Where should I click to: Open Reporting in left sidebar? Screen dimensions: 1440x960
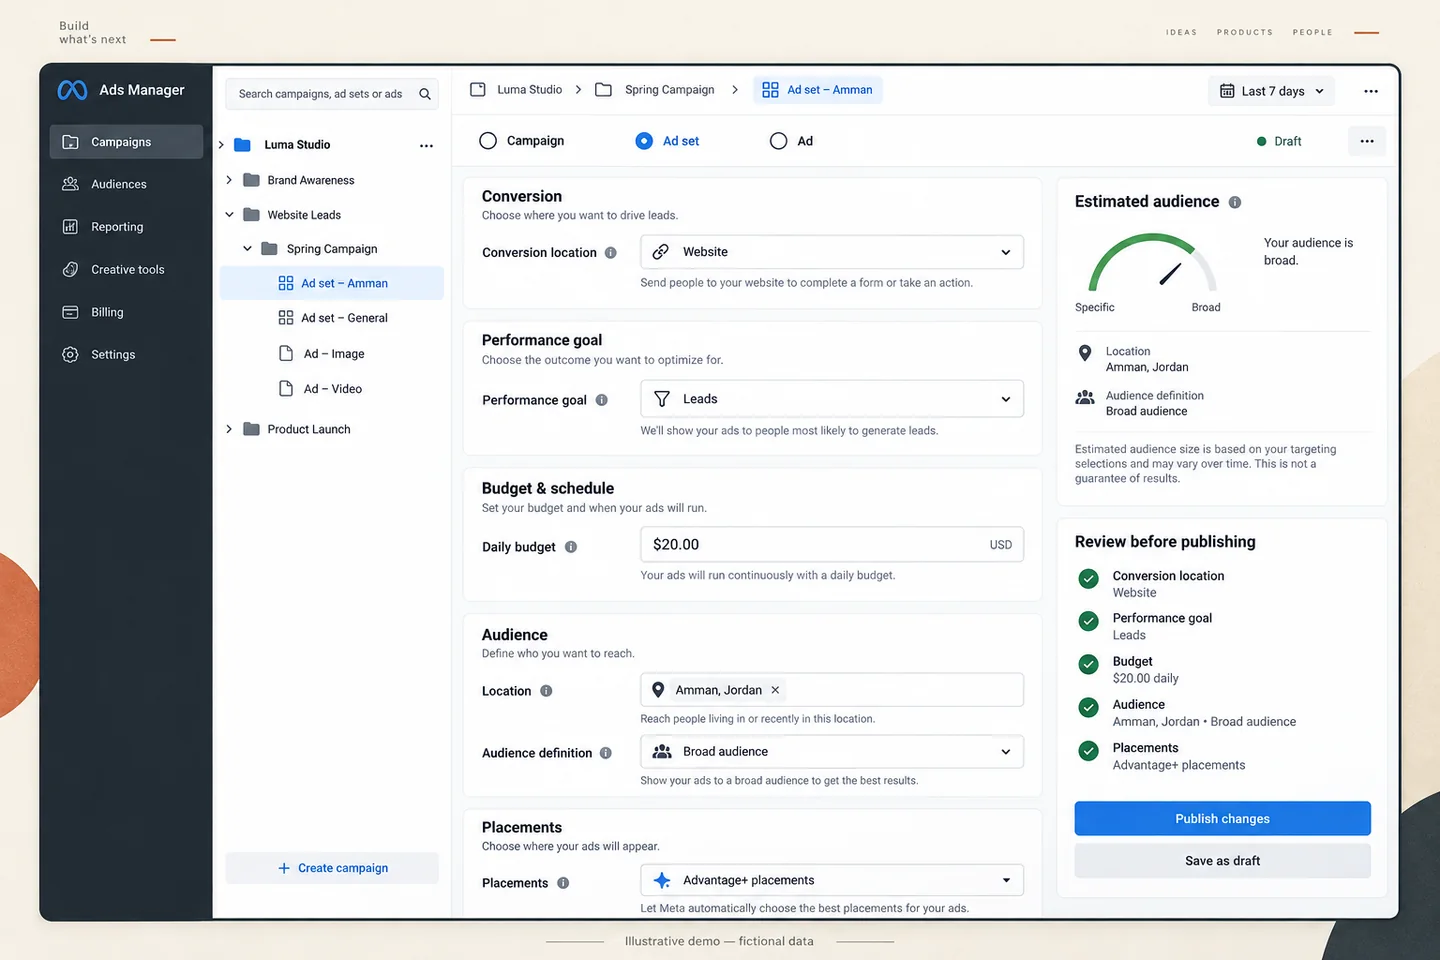point(126,227)
